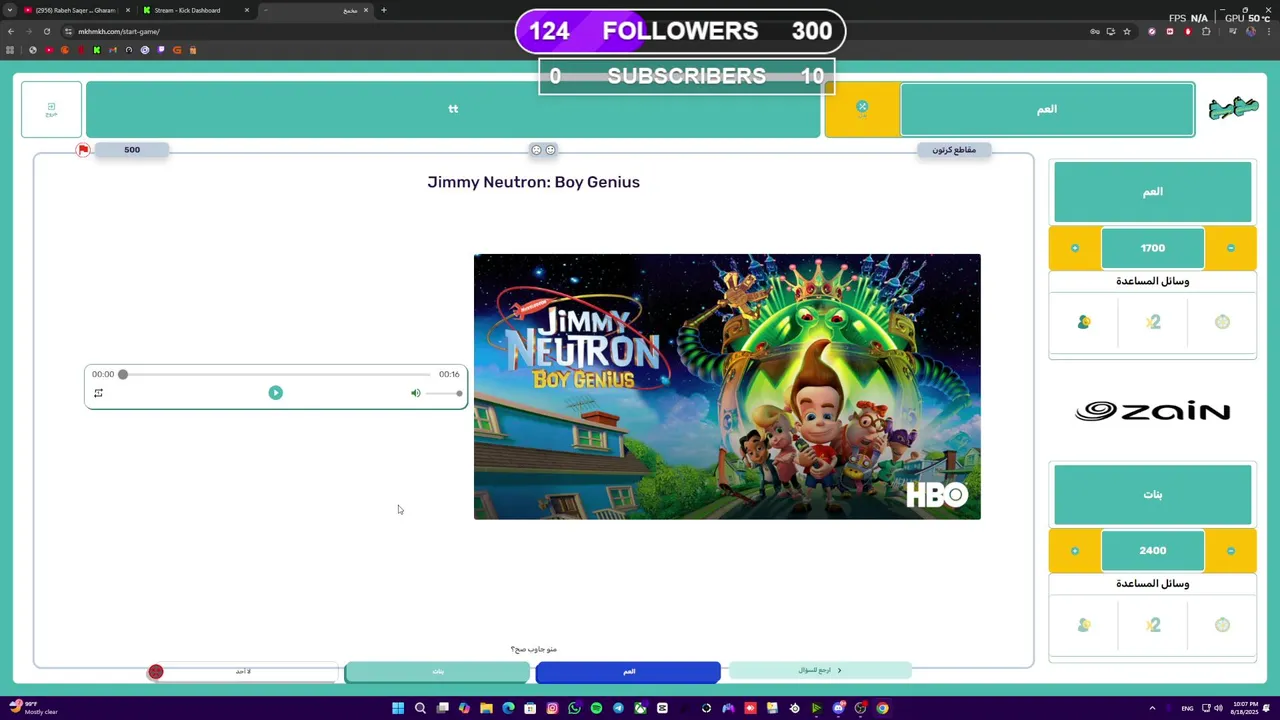Go back in browser history
This screenshot has width=1280, height=720.
pos(11,31)
